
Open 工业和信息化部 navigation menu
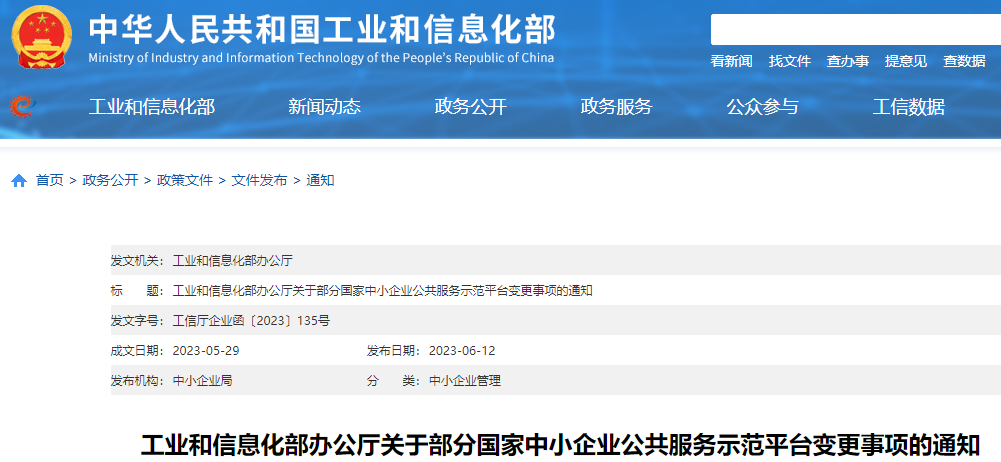click(x=152, y=107)
